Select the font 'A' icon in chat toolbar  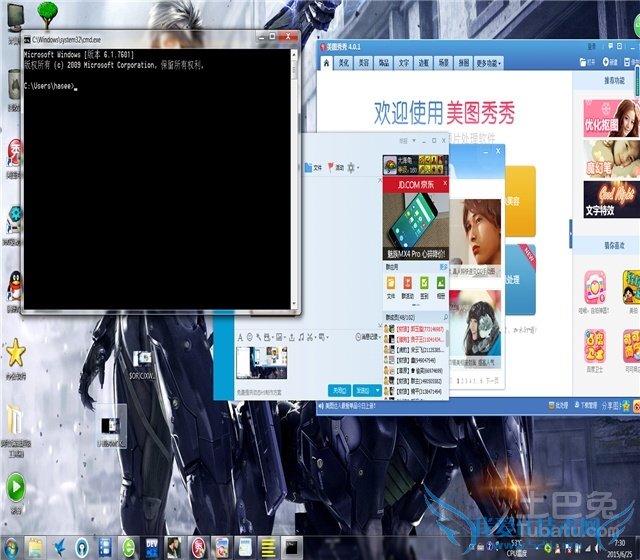239,336
